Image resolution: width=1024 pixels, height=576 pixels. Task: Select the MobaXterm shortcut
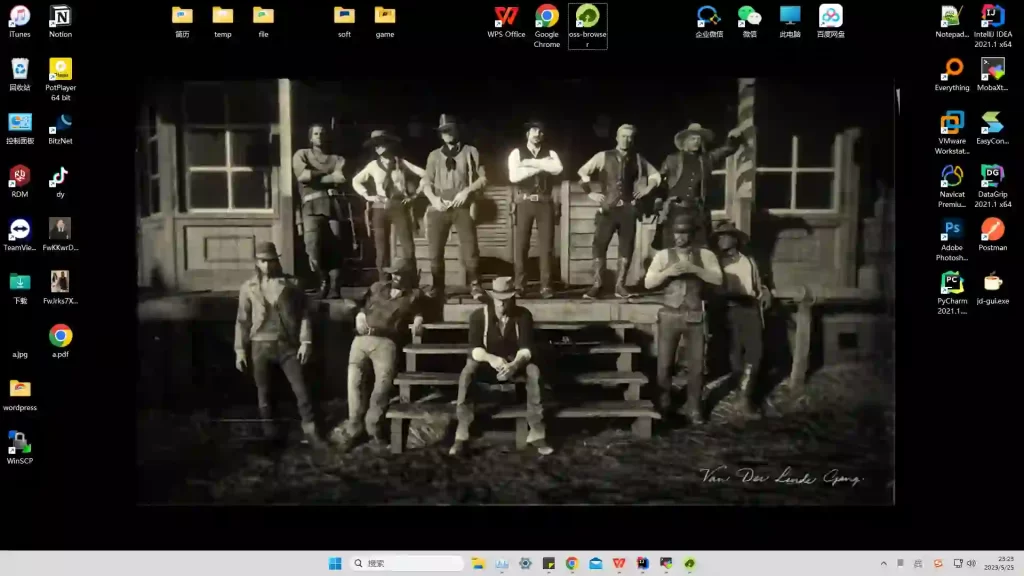(993, 74)
